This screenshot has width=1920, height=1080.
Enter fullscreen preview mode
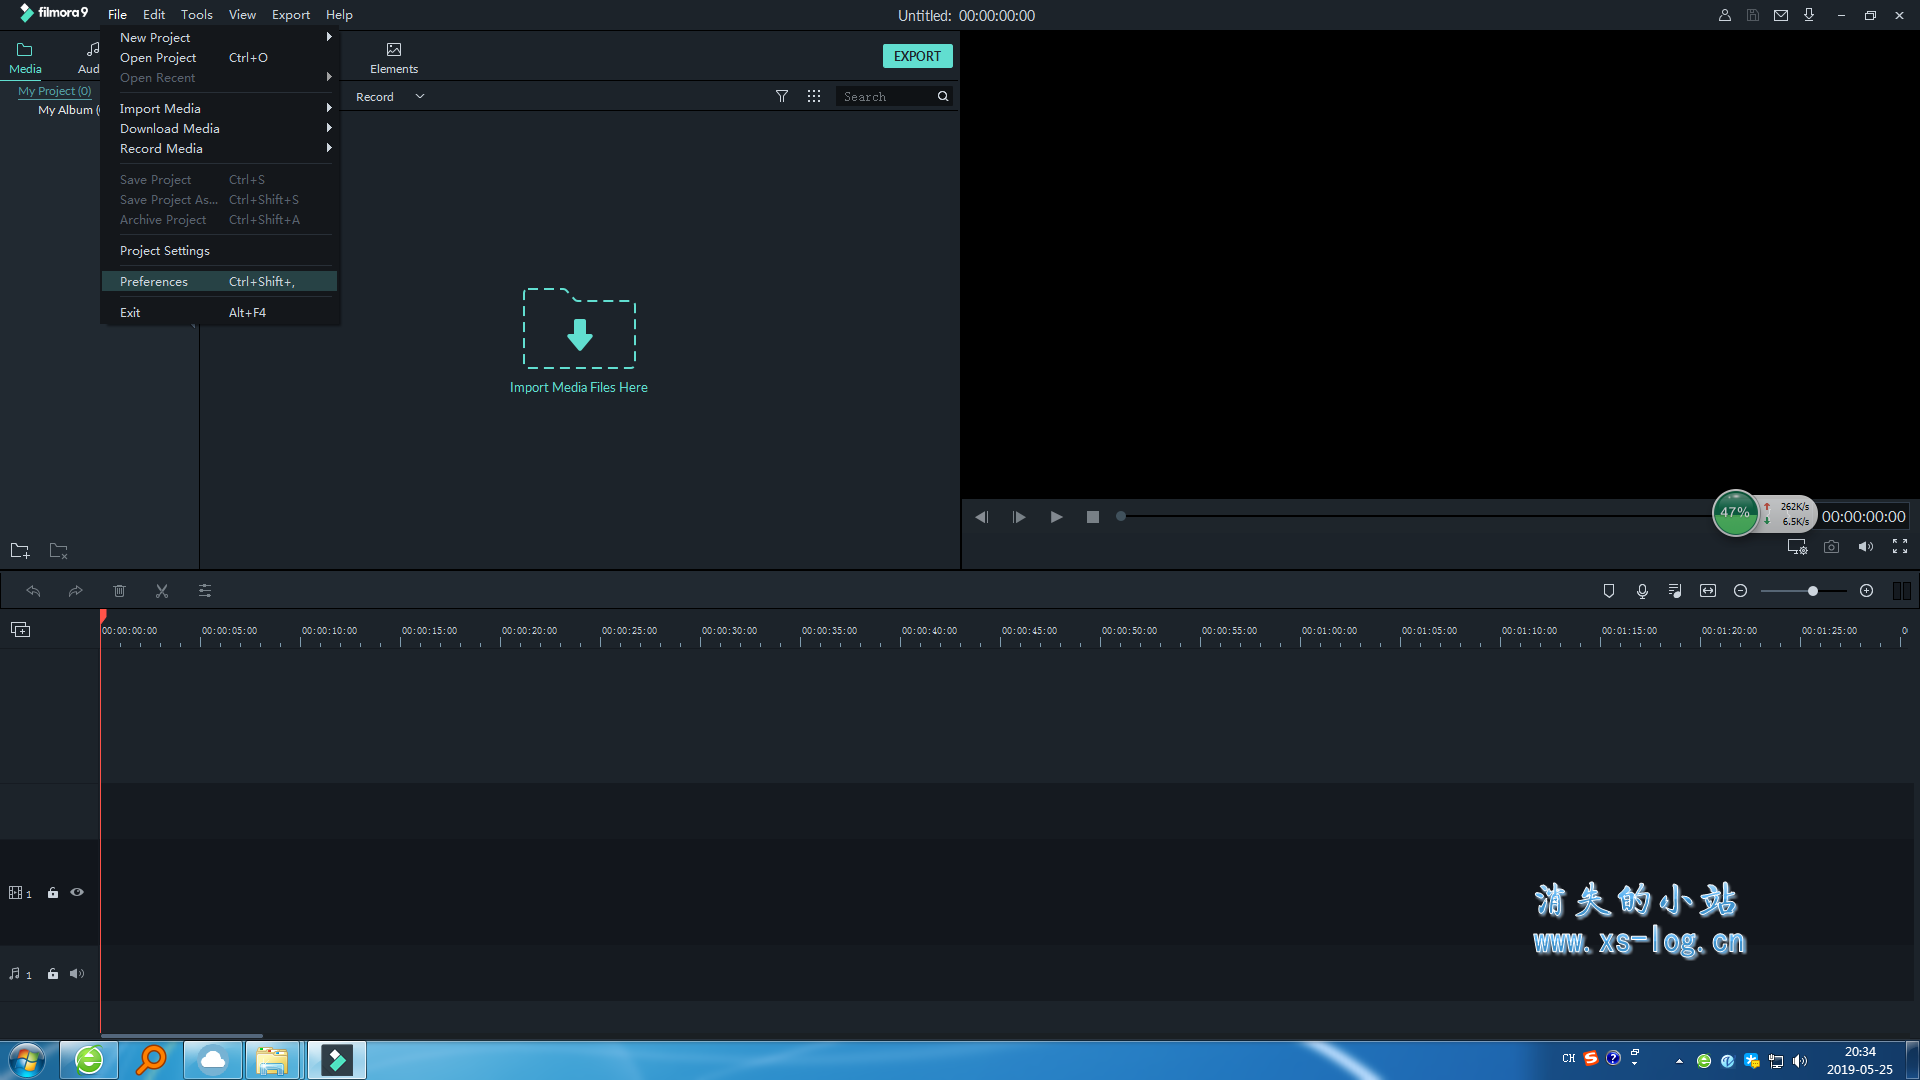1900,546
